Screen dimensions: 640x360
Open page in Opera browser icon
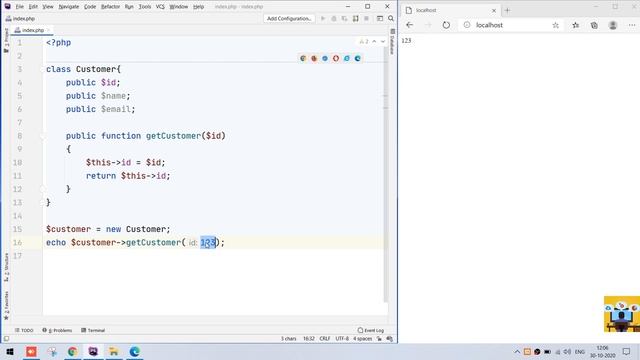point(336,58)
